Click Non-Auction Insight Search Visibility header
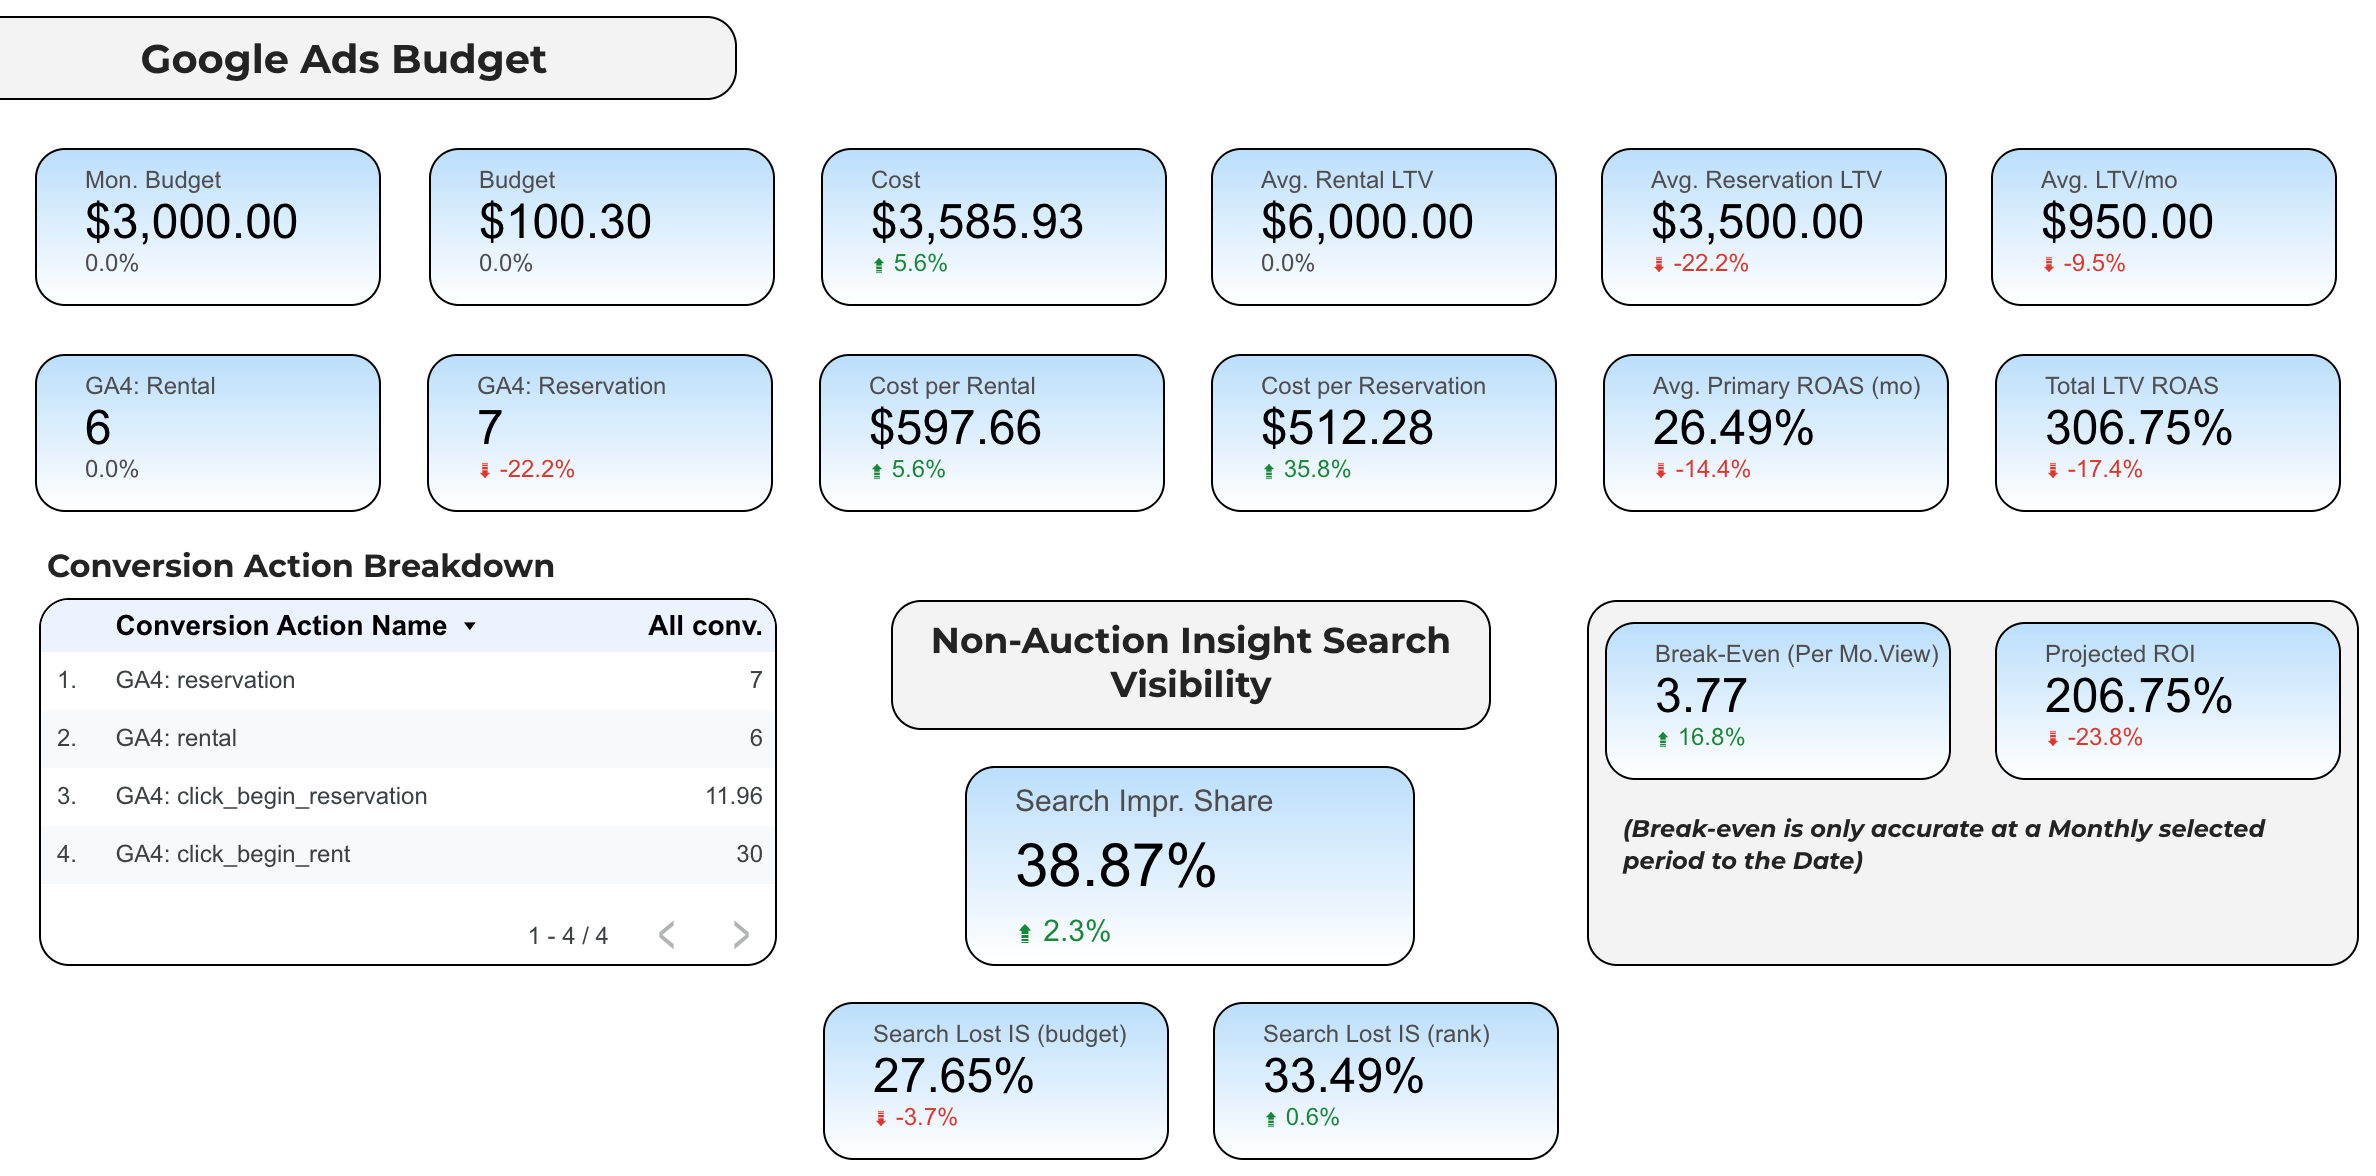This screenshot has height=1176, width=2376. coord(1190,663)
